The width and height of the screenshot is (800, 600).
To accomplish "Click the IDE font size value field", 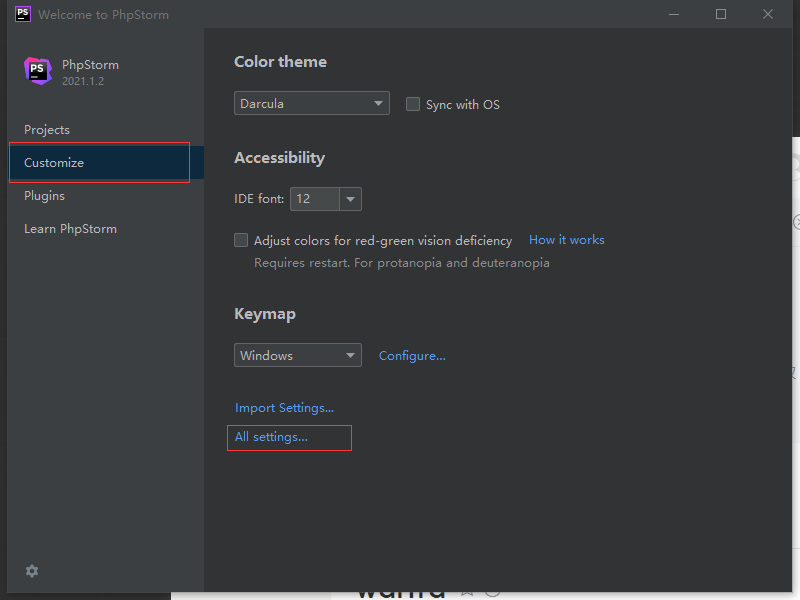I will pyautogui.click(x=314, y=199).
